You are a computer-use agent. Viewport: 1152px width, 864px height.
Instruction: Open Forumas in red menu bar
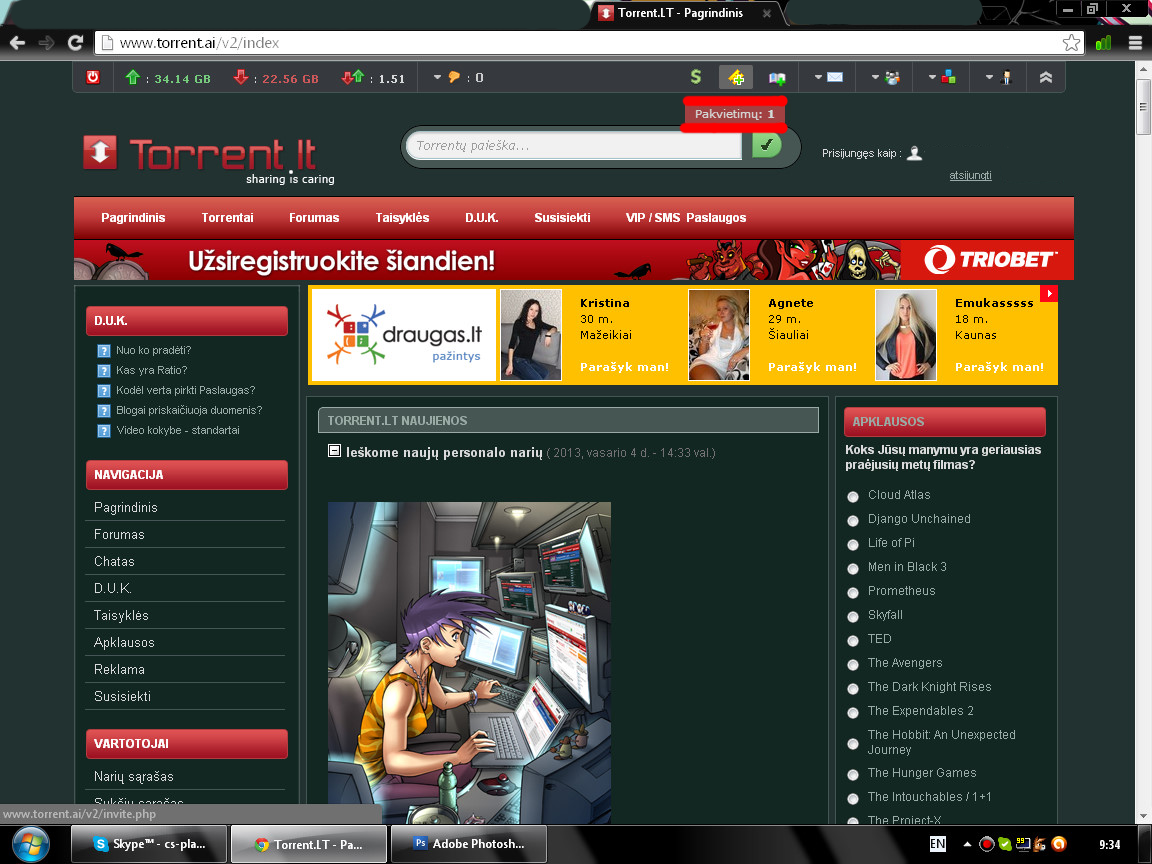(x=314, y=217)
